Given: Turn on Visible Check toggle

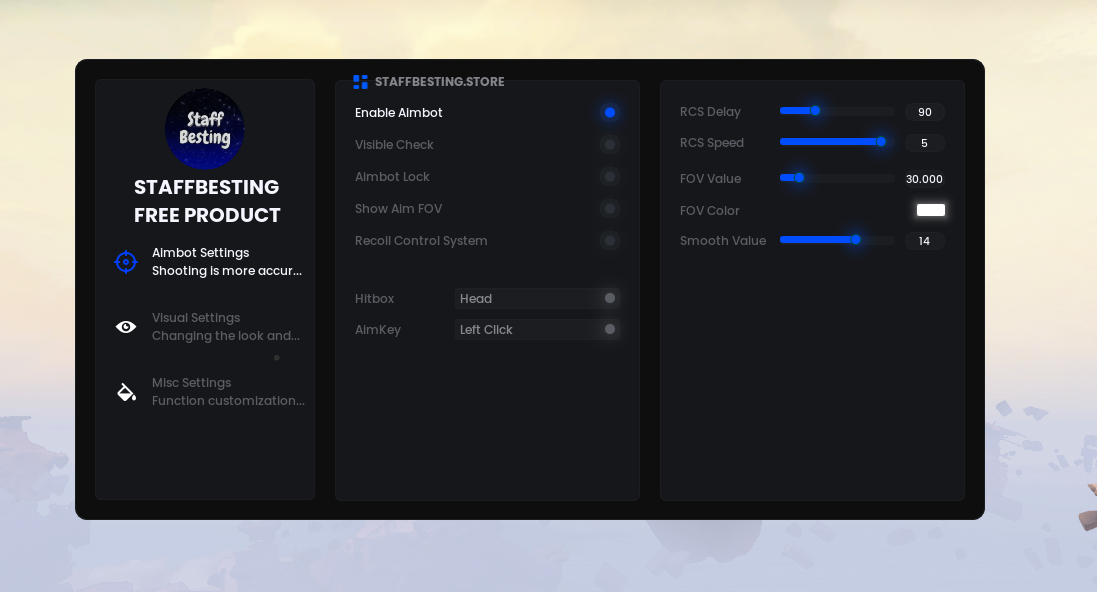Looking at the screenshot, I should 610,145.
